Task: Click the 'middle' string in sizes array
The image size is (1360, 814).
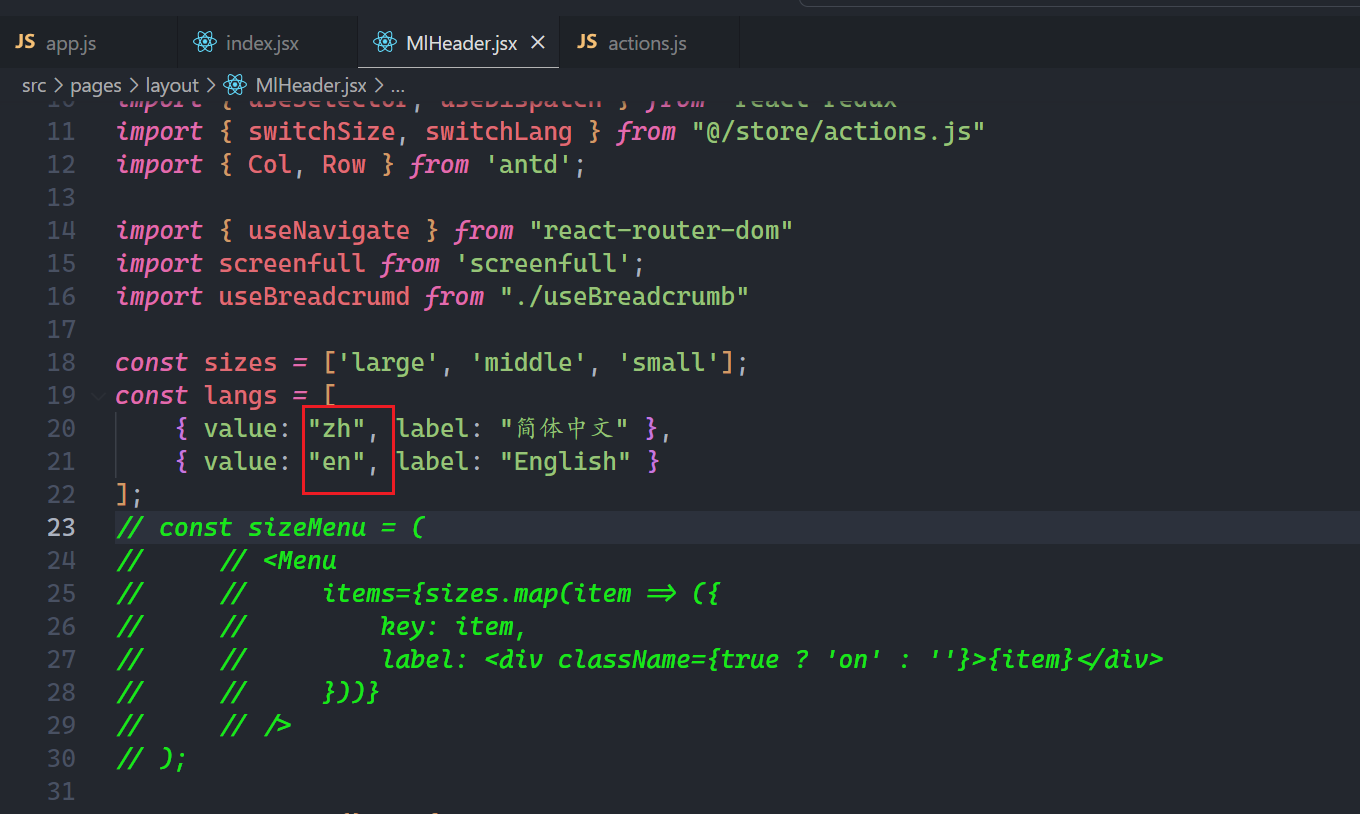Action: click(528, 362)
